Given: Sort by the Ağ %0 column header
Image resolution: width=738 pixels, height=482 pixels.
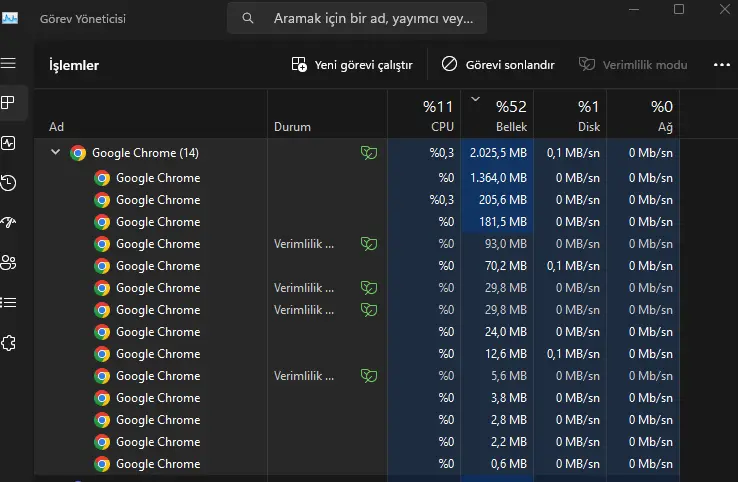Looking at the screenshot, I should coord(643,114).
